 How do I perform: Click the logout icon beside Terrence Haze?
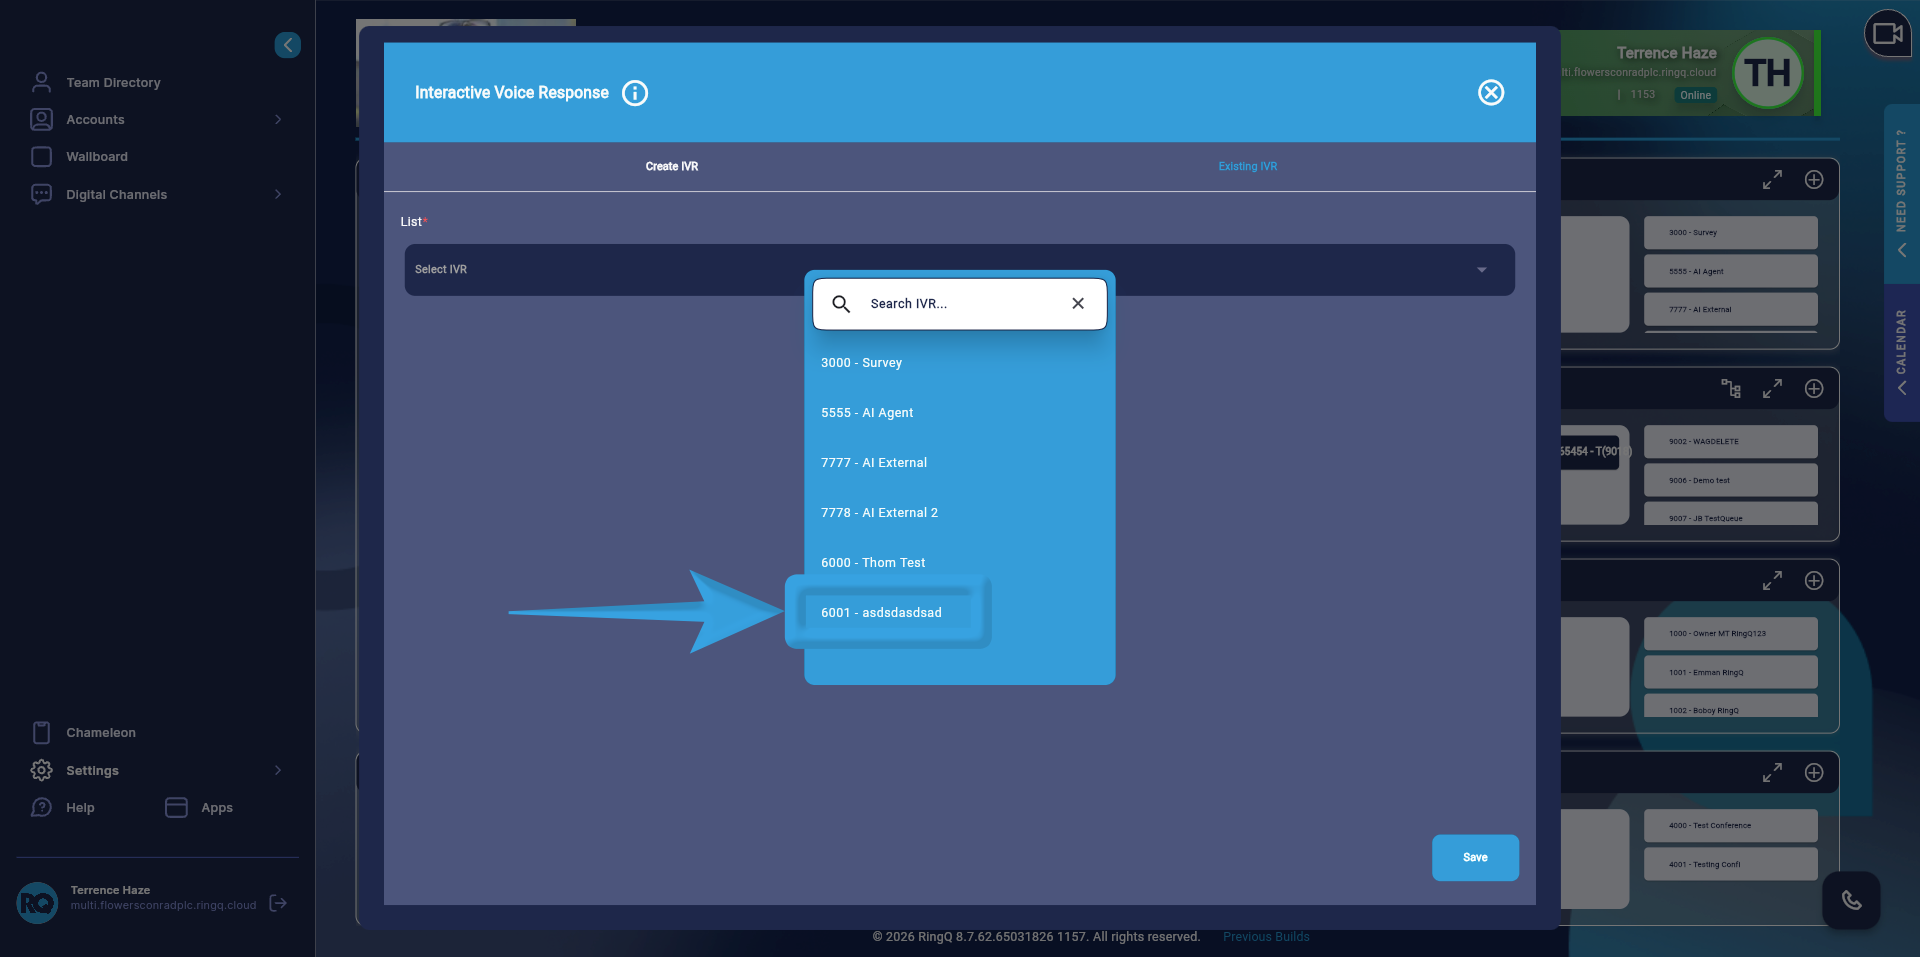(279, 903)
